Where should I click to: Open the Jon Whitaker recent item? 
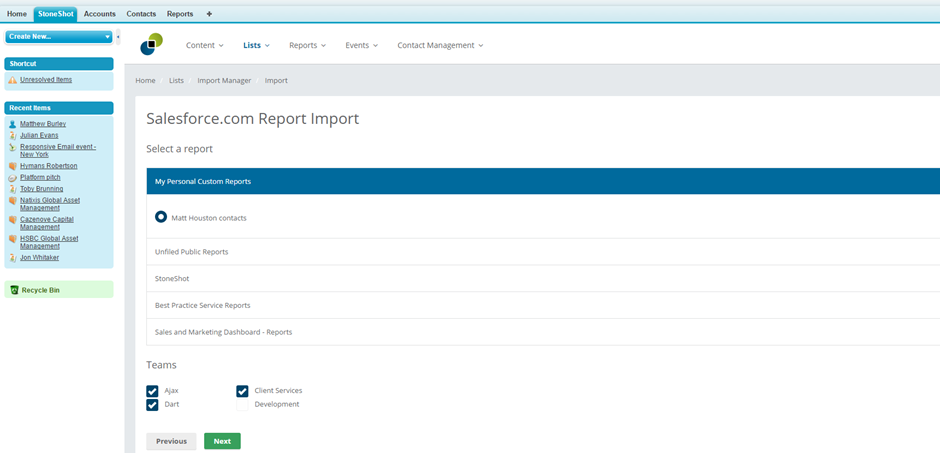(40, 258)
